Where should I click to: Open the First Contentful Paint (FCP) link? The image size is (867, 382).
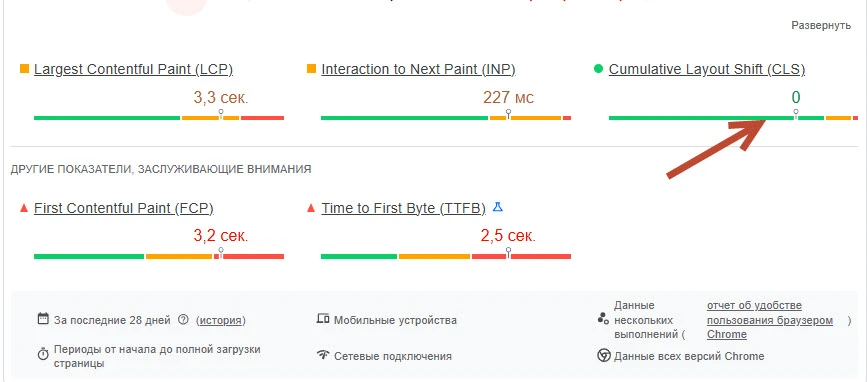[x=124, y=208]
